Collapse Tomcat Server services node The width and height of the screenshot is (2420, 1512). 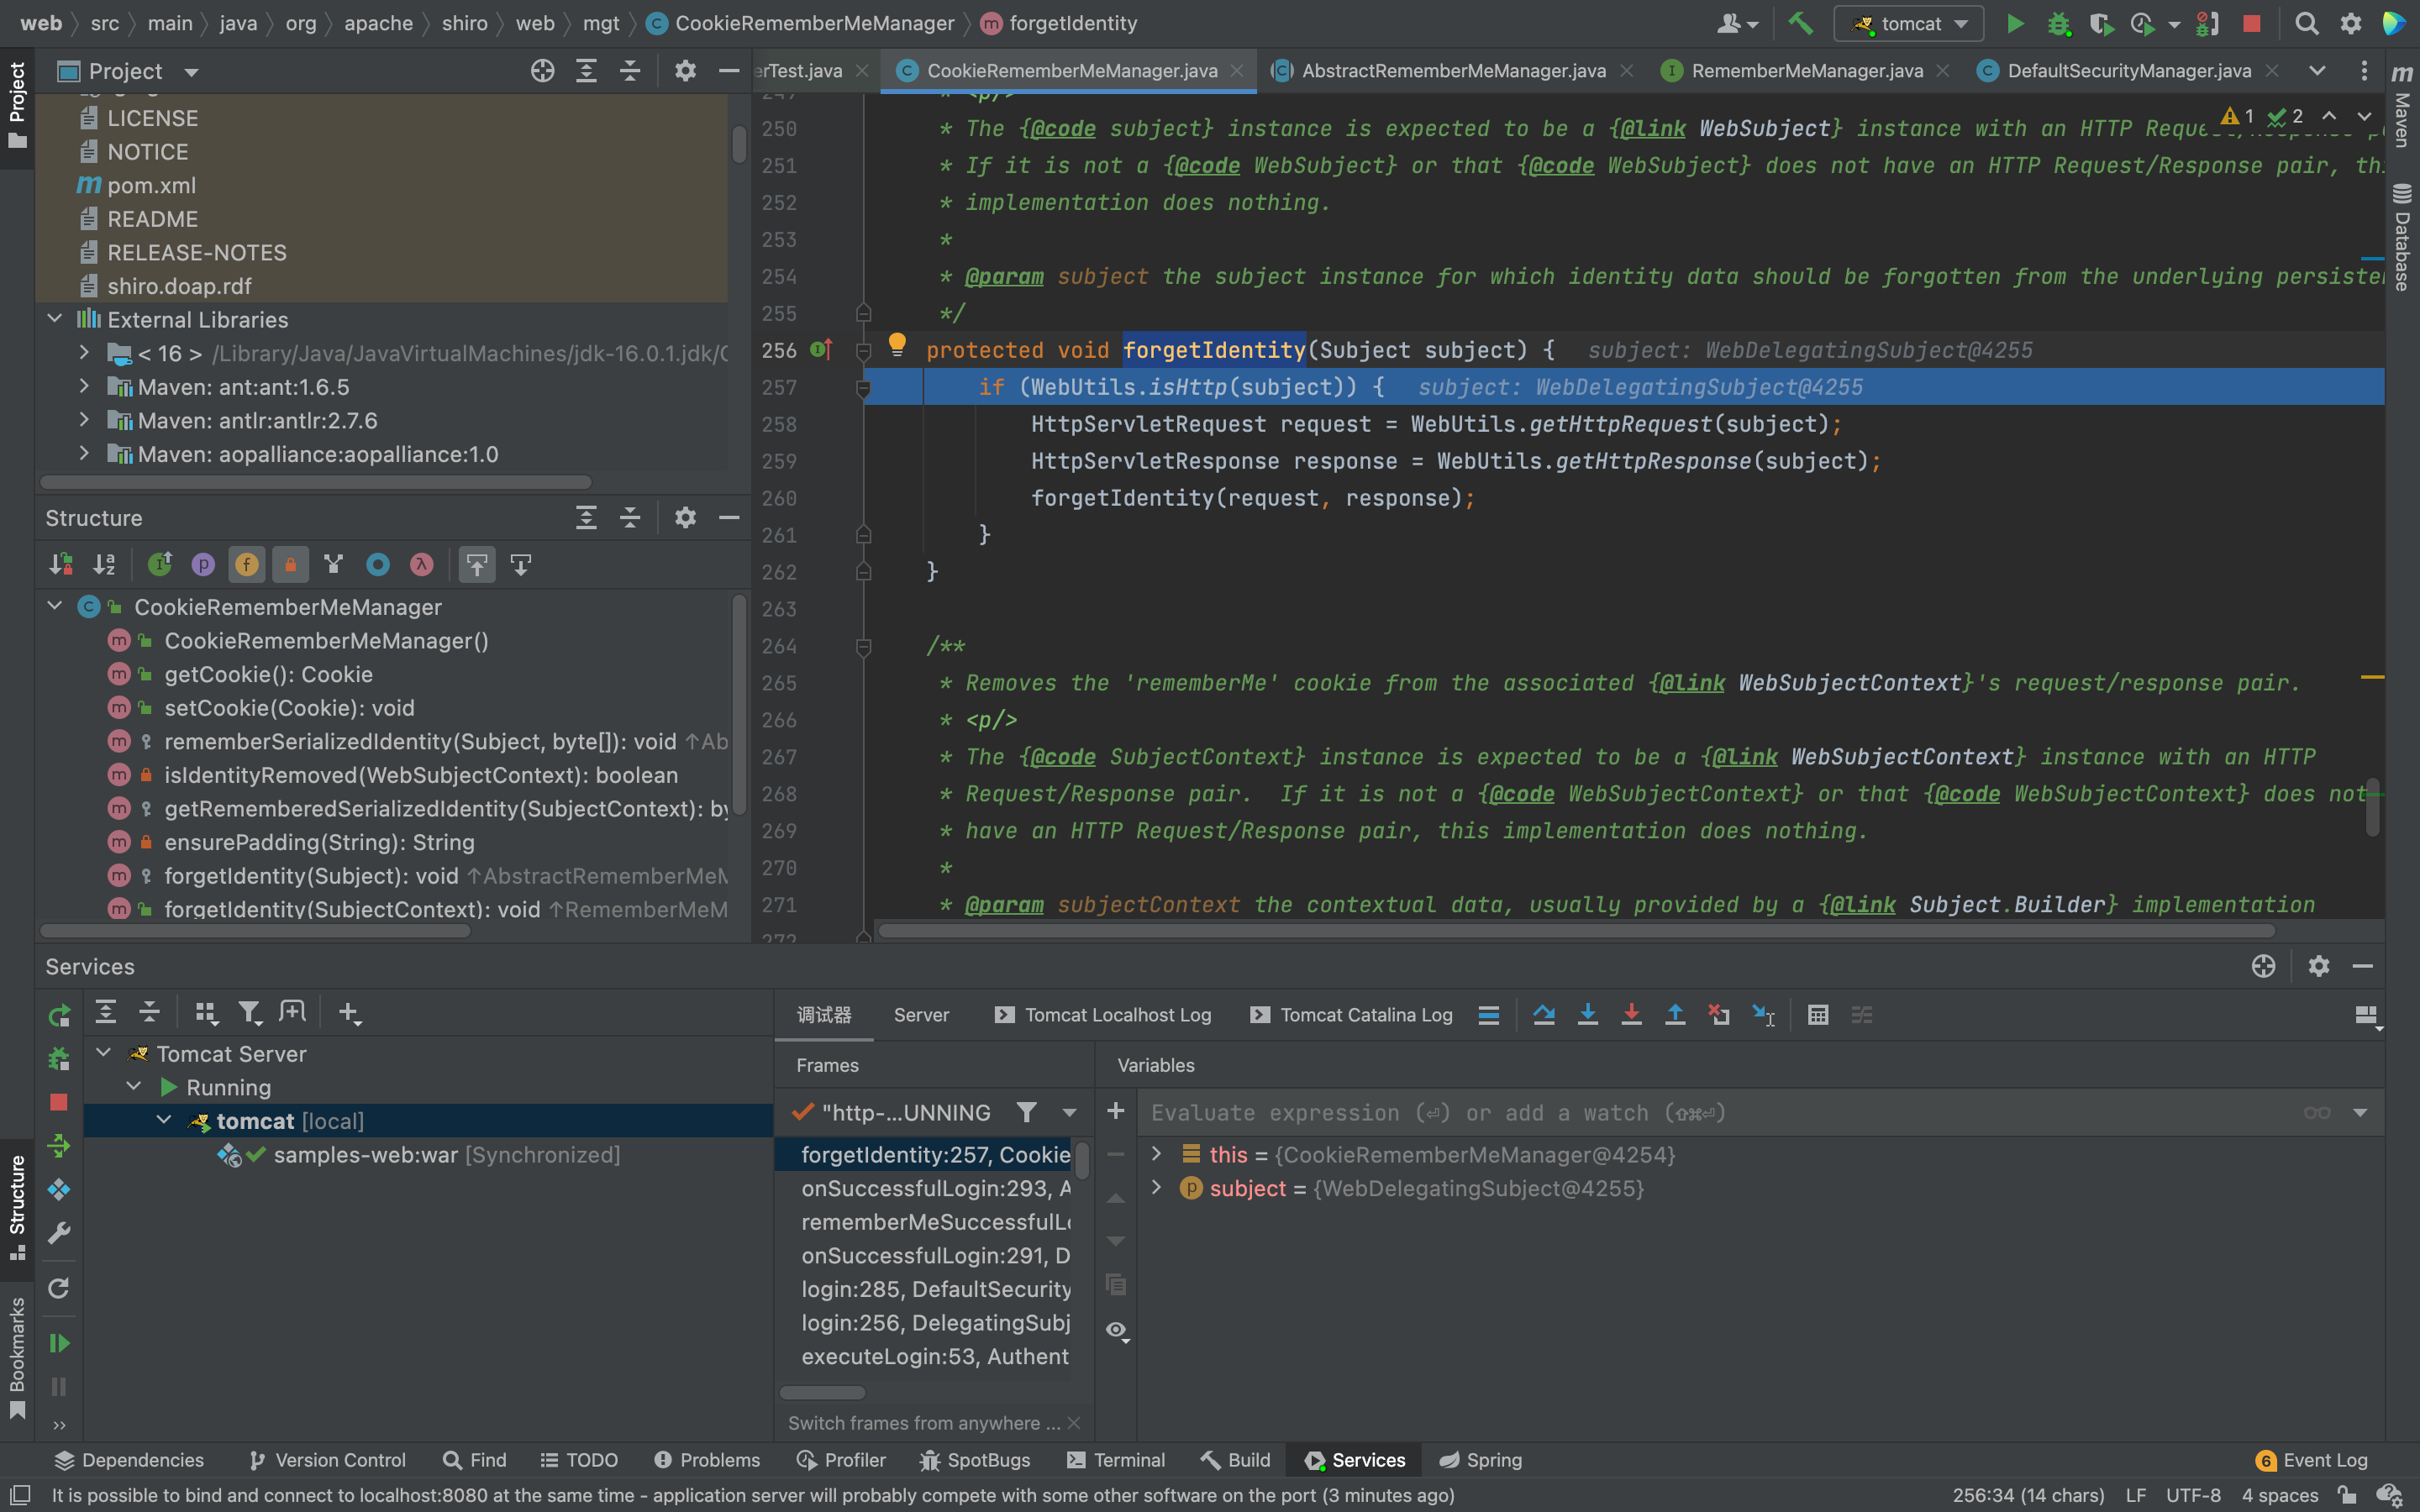[103, 1053]
